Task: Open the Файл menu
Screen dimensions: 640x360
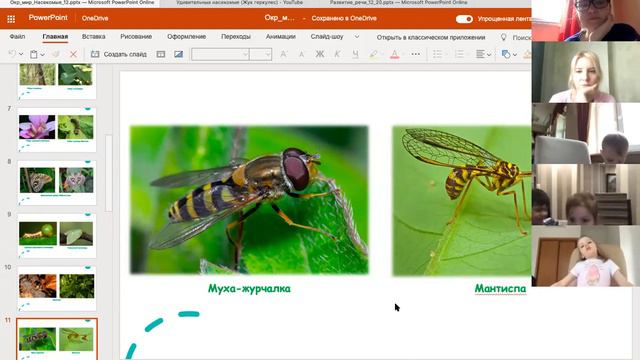Action: tap(17, 37)
